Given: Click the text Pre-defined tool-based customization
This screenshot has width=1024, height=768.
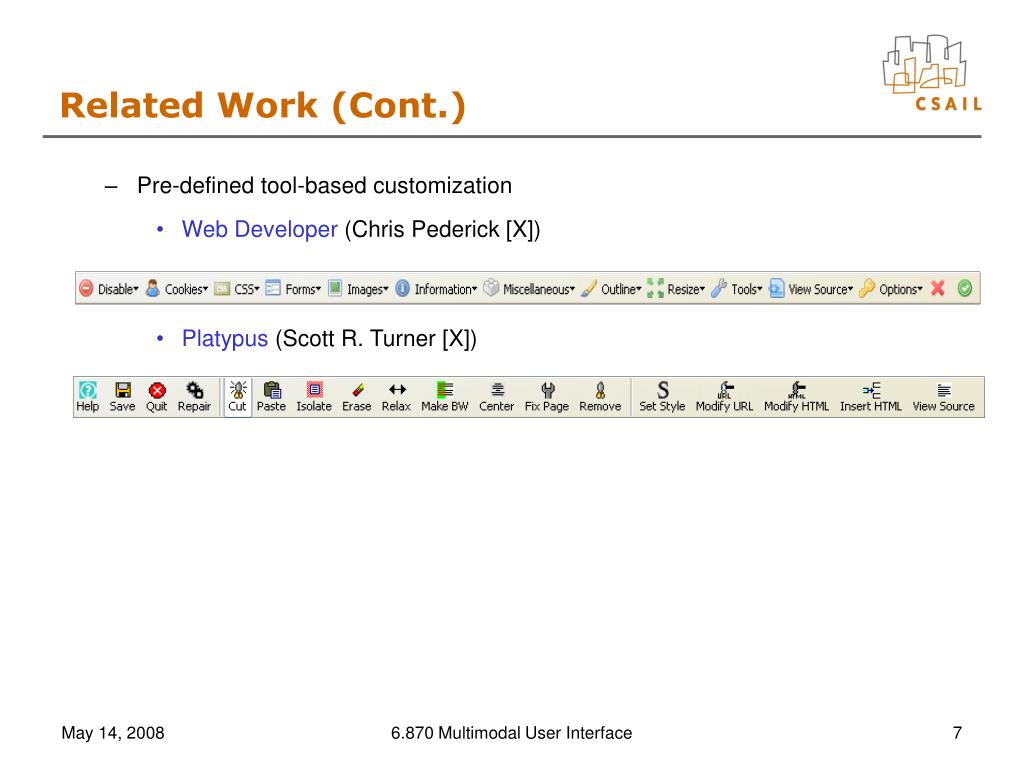Looking at the screenshot, I should click(x=324, y=185).
